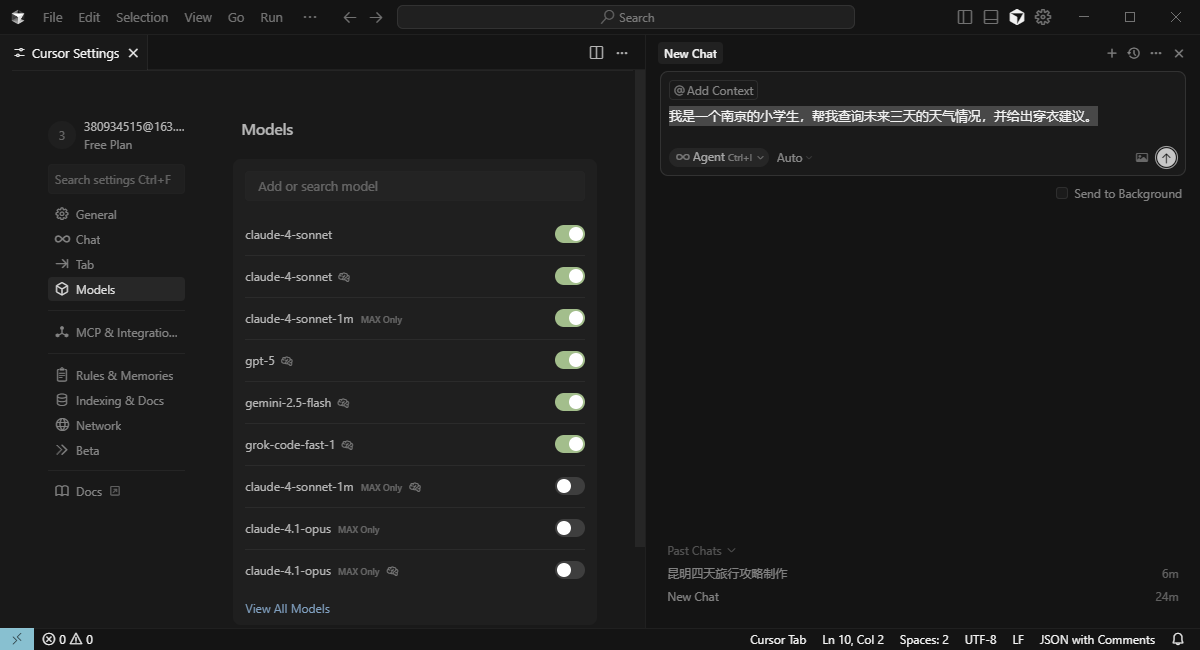The height and width of the screenshot is (650, 1200).
Task: Click Ln 10, Col 2 indicator
Action: [853, 639]
